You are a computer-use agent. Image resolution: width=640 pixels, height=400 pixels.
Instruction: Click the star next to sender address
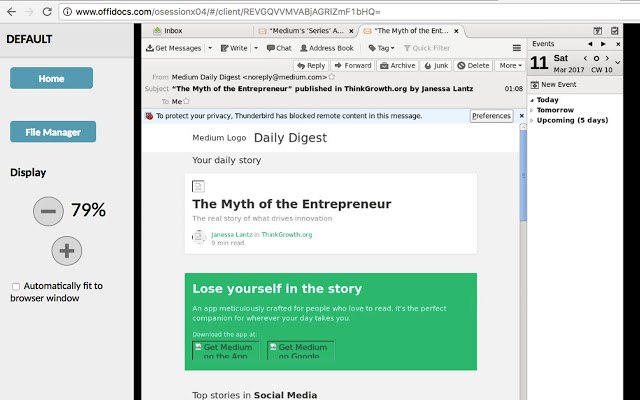332,76
